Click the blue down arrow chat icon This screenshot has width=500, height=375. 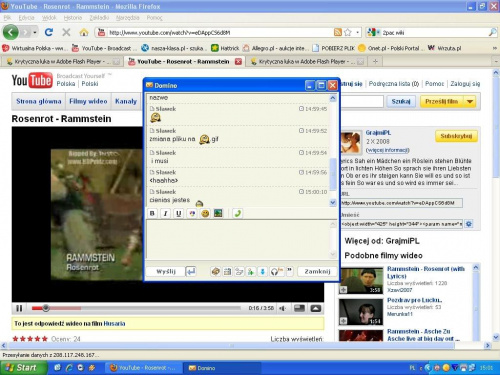pos(262,272)
